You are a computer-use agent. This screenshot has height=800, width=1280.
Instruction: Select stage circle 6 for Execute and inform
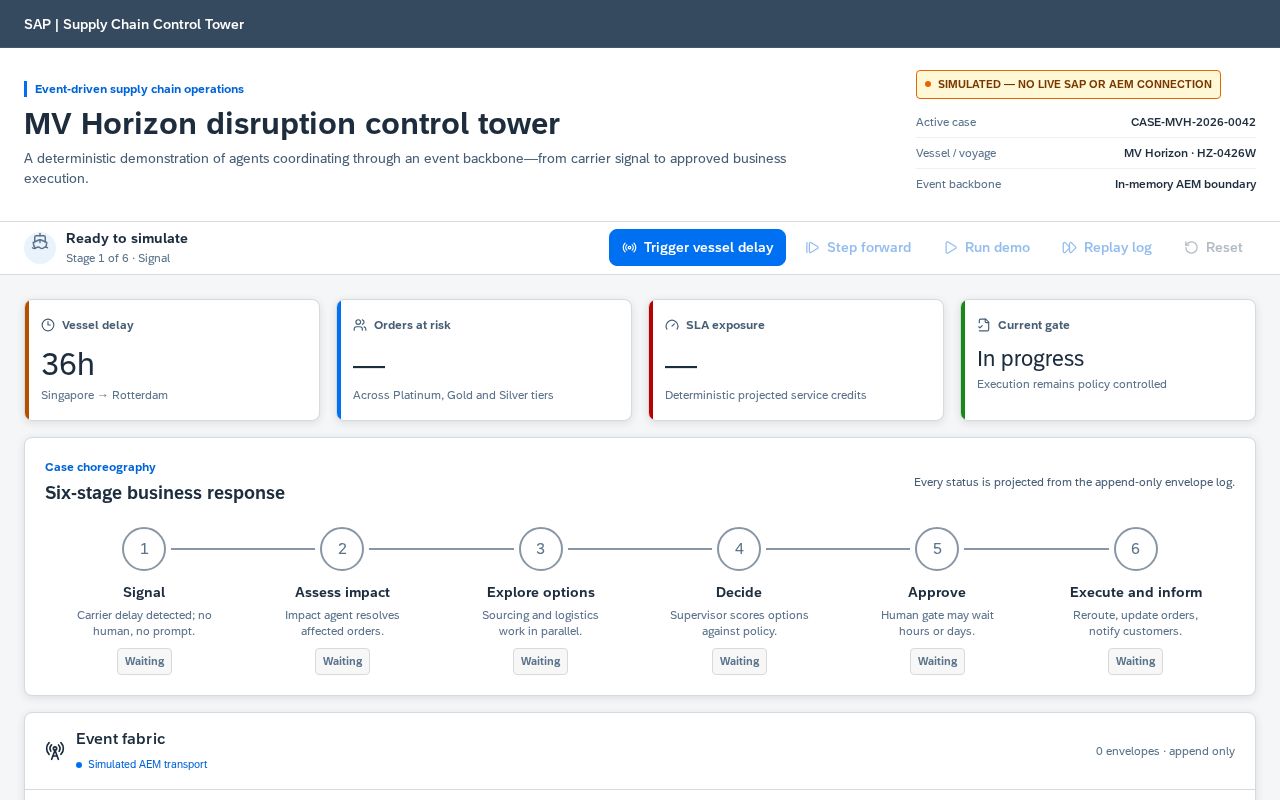point(1136,549)
